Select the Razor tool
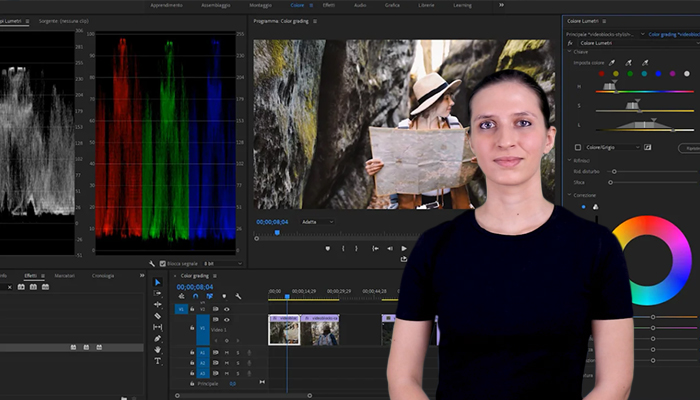This screenshot has width=700, height=400. (157, 316)
